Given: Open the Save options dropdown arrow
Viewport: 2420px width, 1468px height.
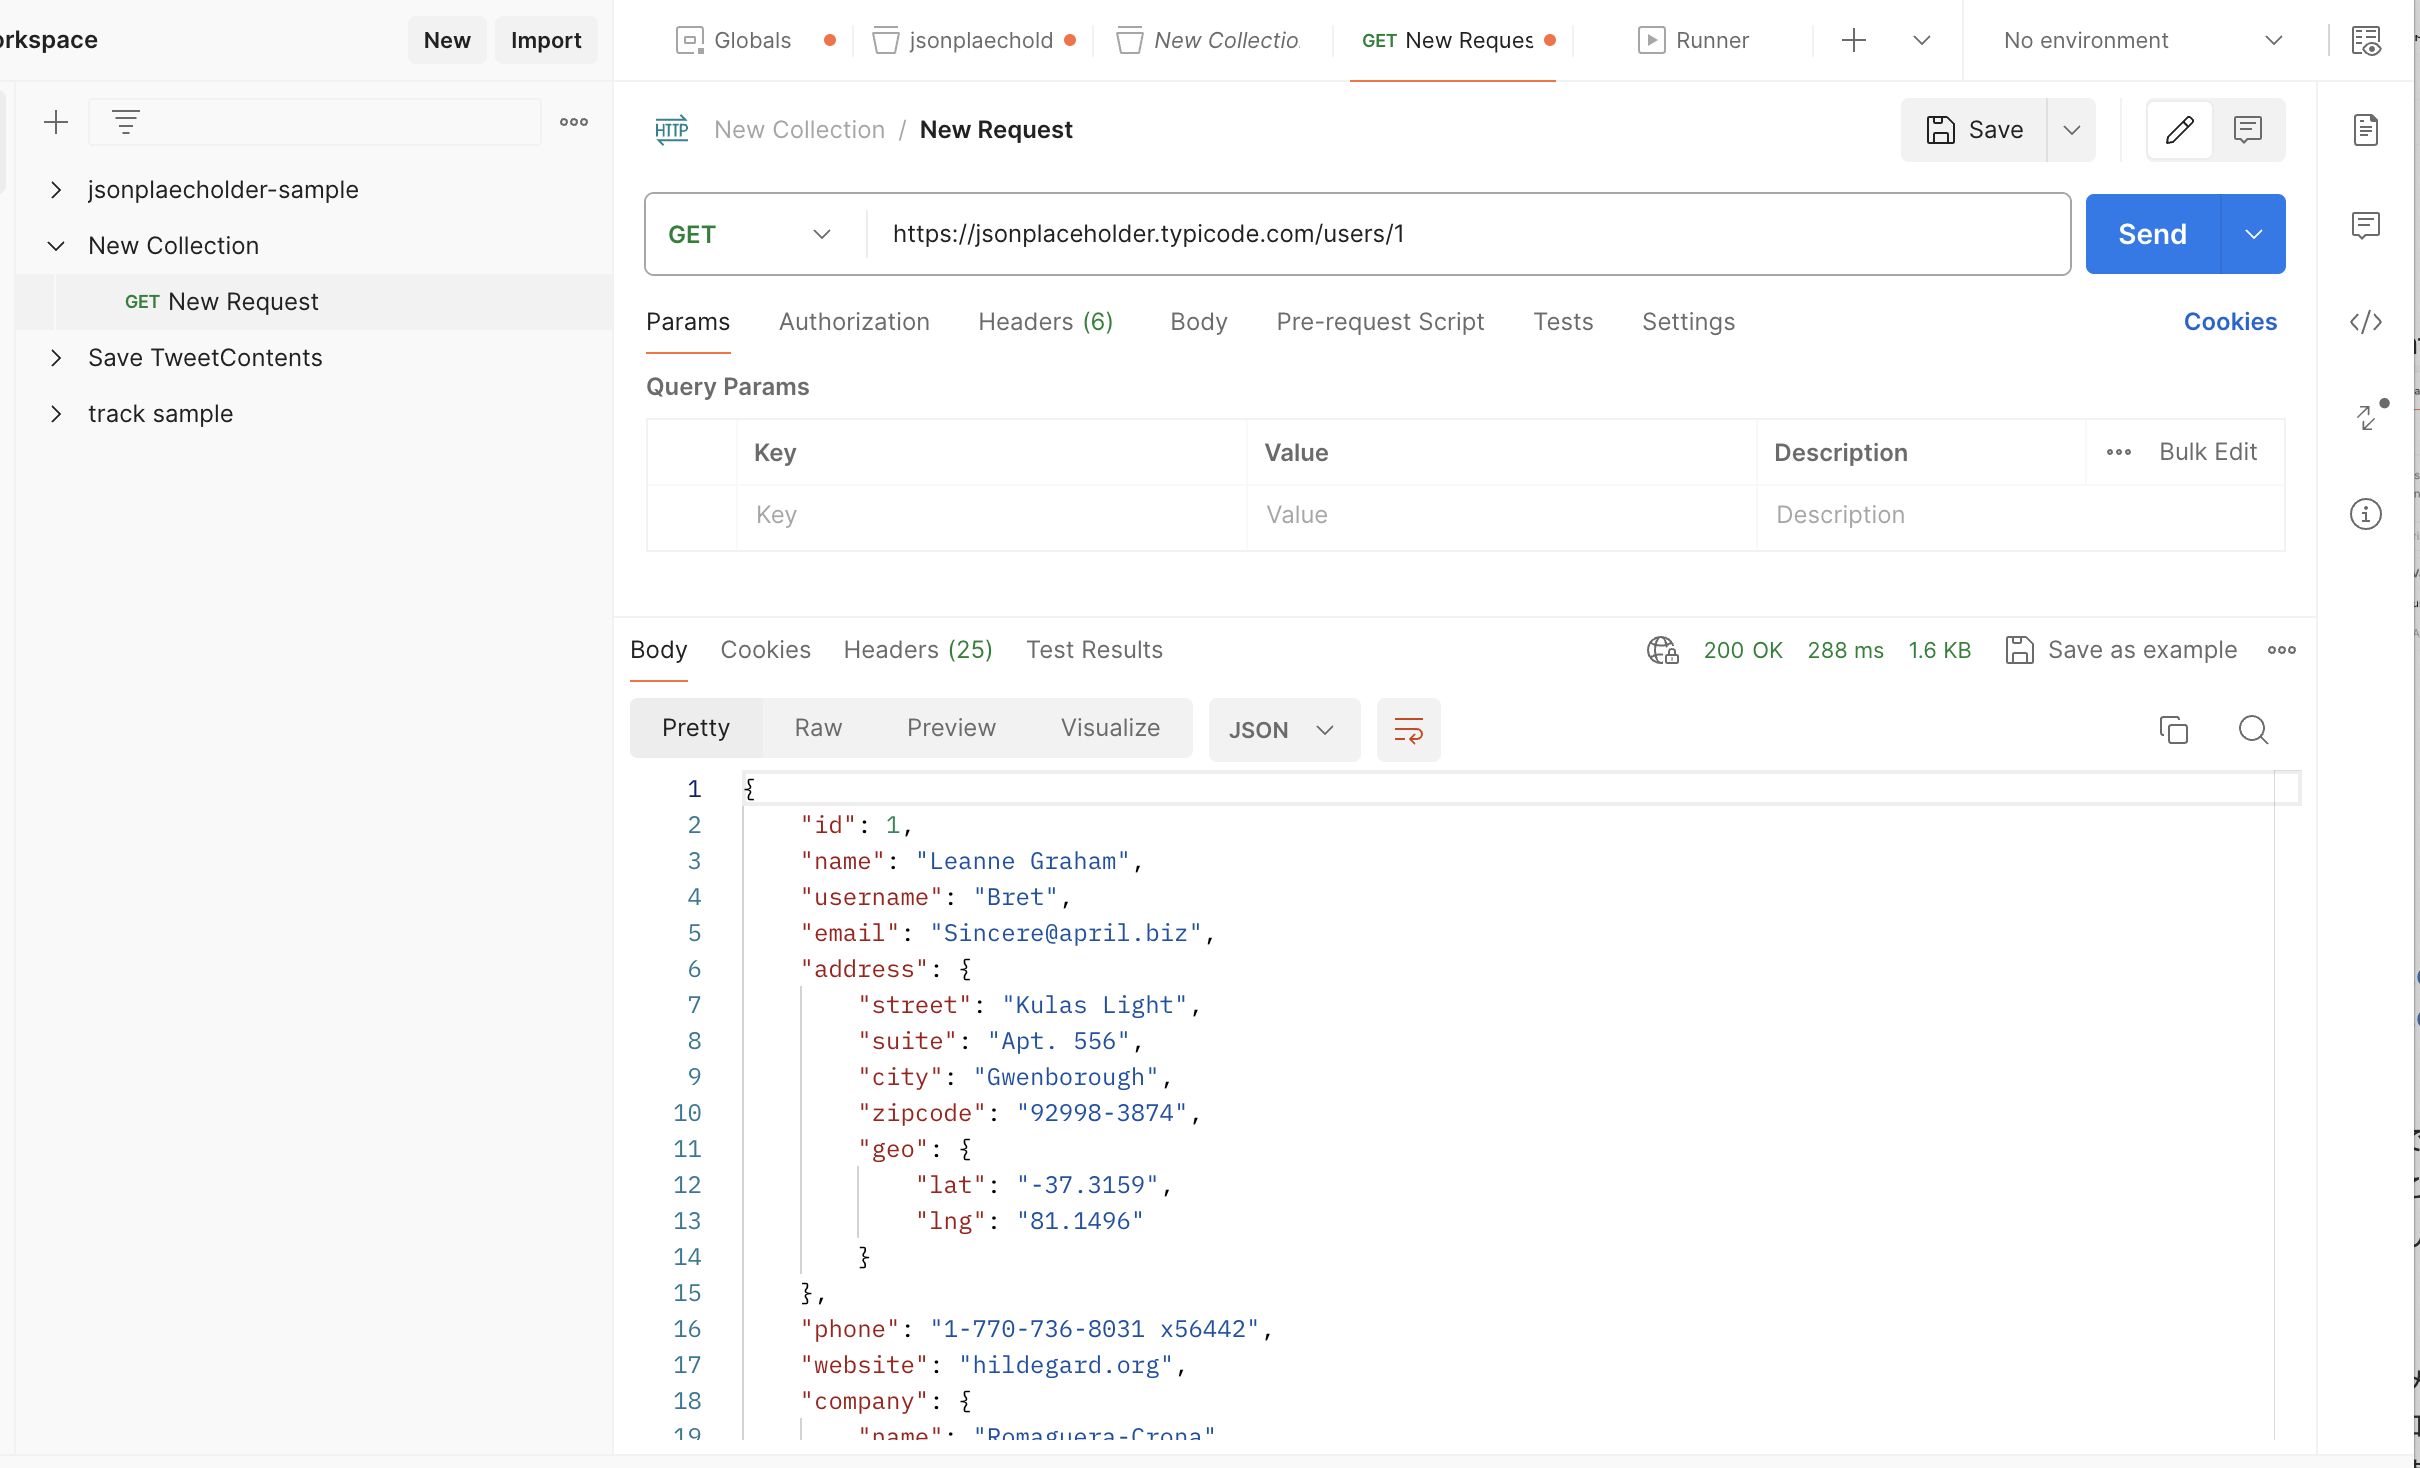Looking at the screenshot, I should tap(2072, 130).
